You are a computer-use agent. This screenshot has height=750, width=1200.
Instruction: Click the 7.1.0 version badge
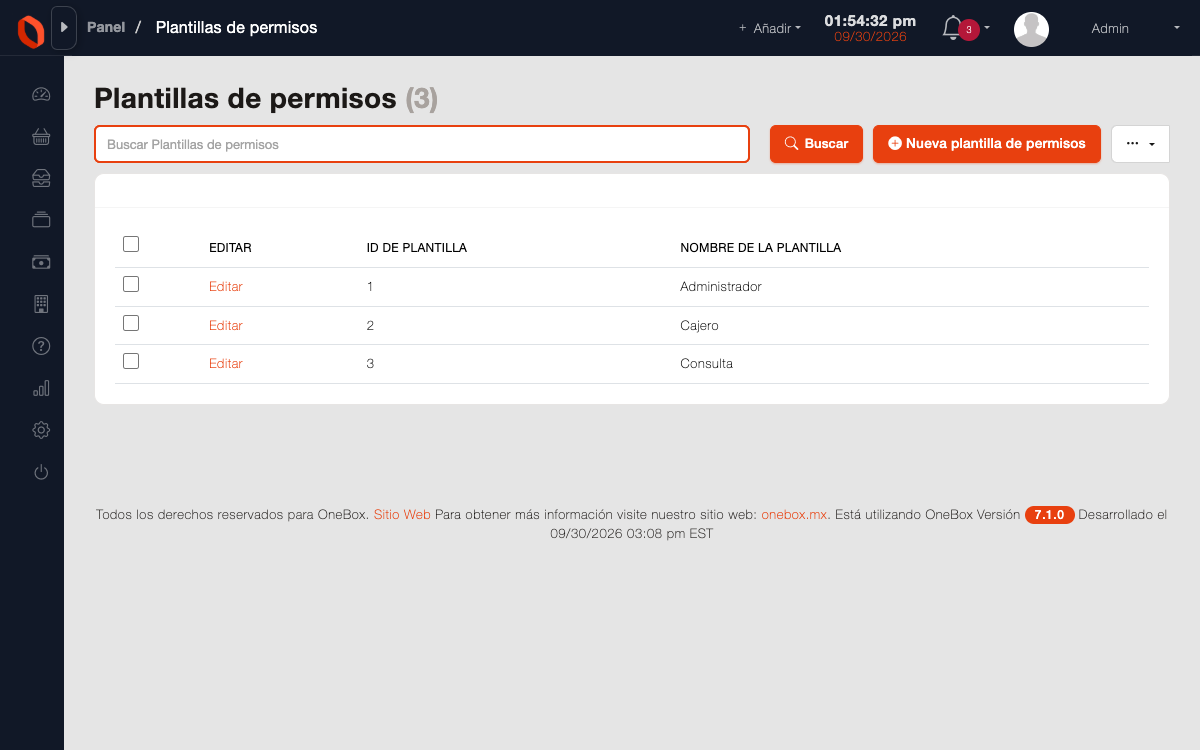click(x=1050, y=515)
